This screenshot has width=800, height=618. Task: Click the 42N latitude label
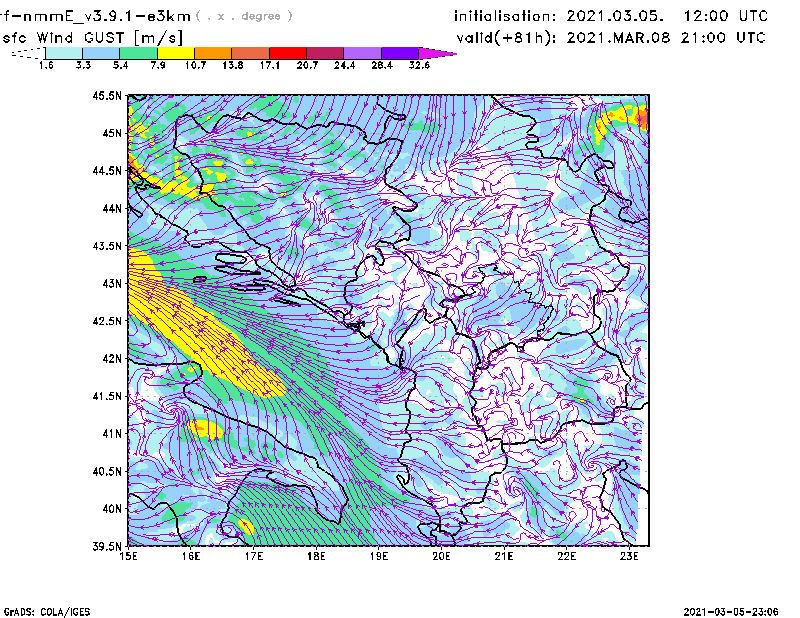pyautogui.click(x=112, y=358)
